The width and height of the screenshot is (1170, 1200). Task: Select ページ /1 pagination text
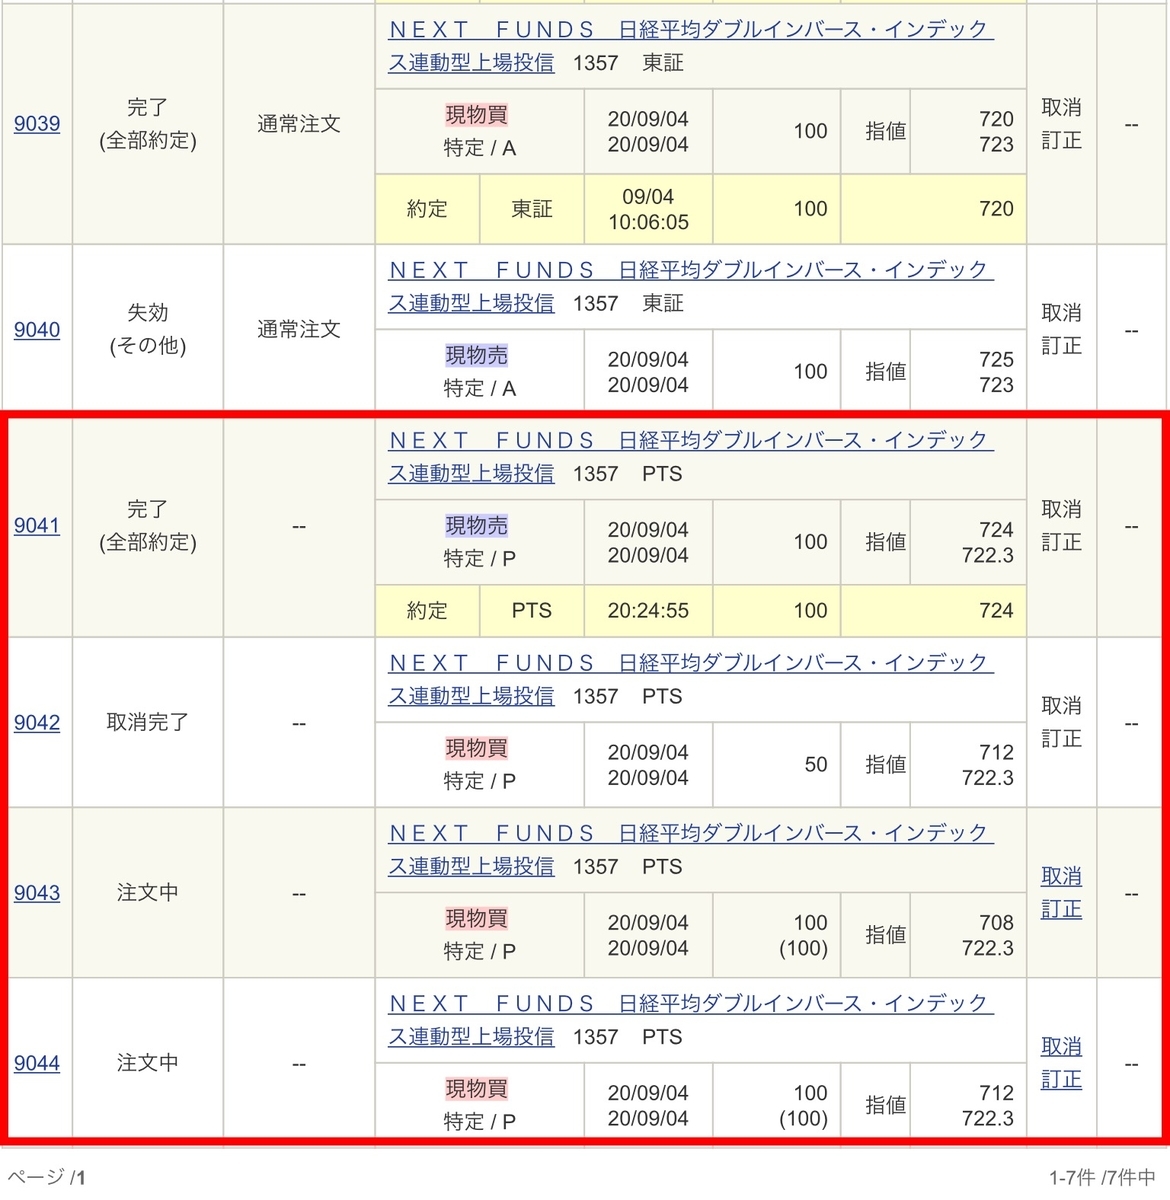[x=47, y=1177]
